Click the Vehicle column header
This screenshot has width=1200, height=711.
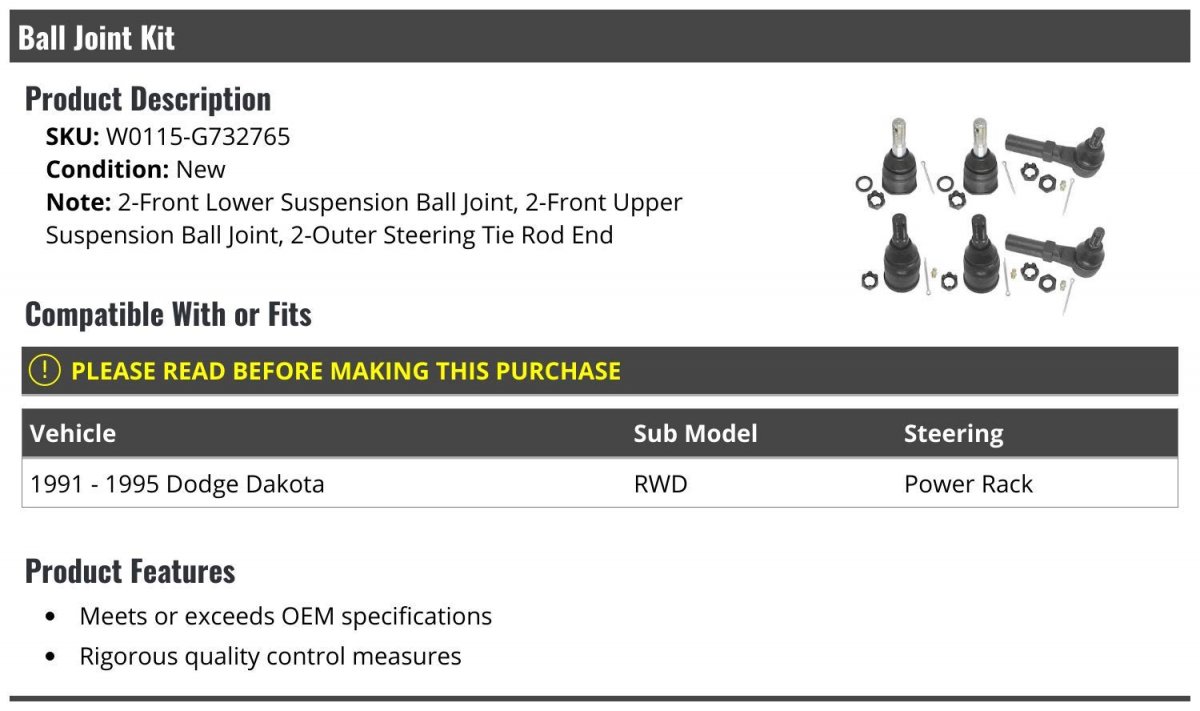click(x=73, y=434)
